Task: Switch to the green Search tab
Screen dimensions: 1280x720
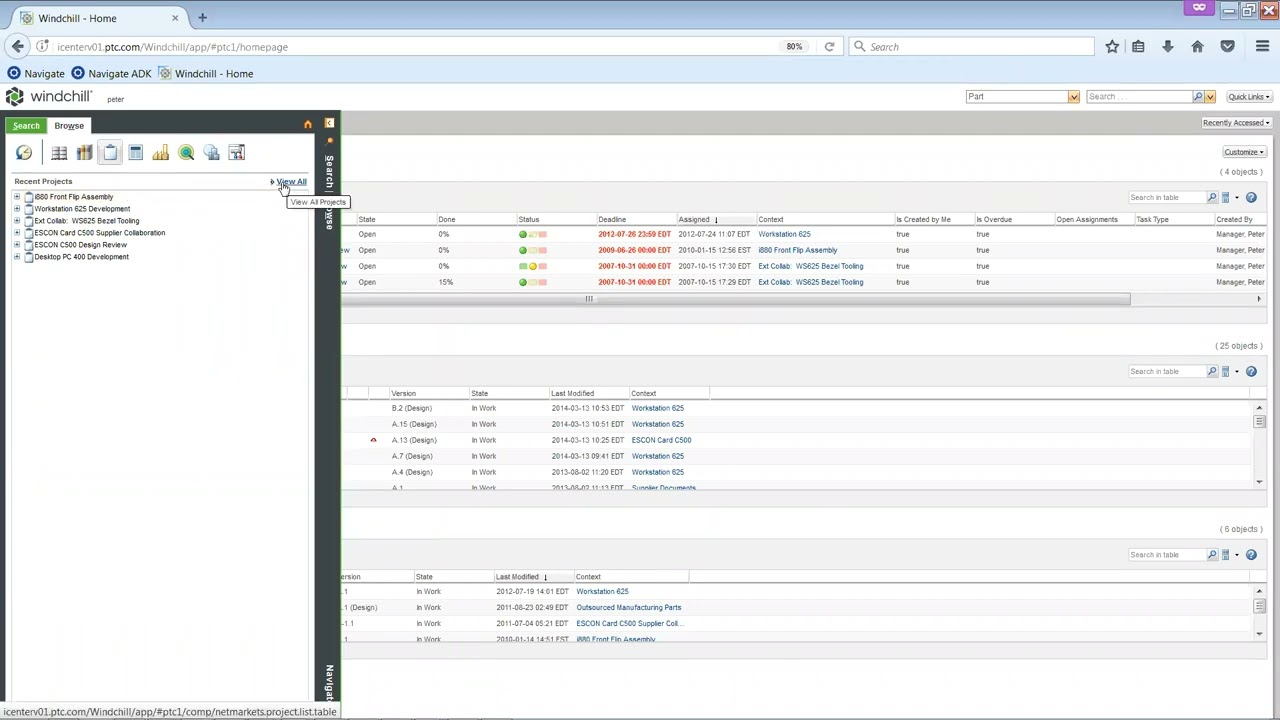Action: coord(26,126)
